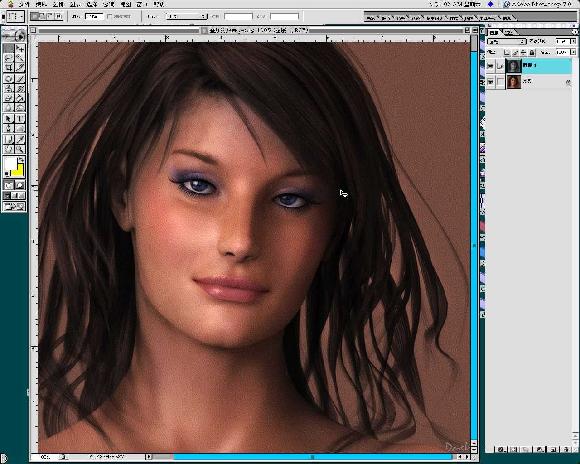Click Jump to ImageReady button
The width and height of the screenshot is (580, 464).
(14, 206)
